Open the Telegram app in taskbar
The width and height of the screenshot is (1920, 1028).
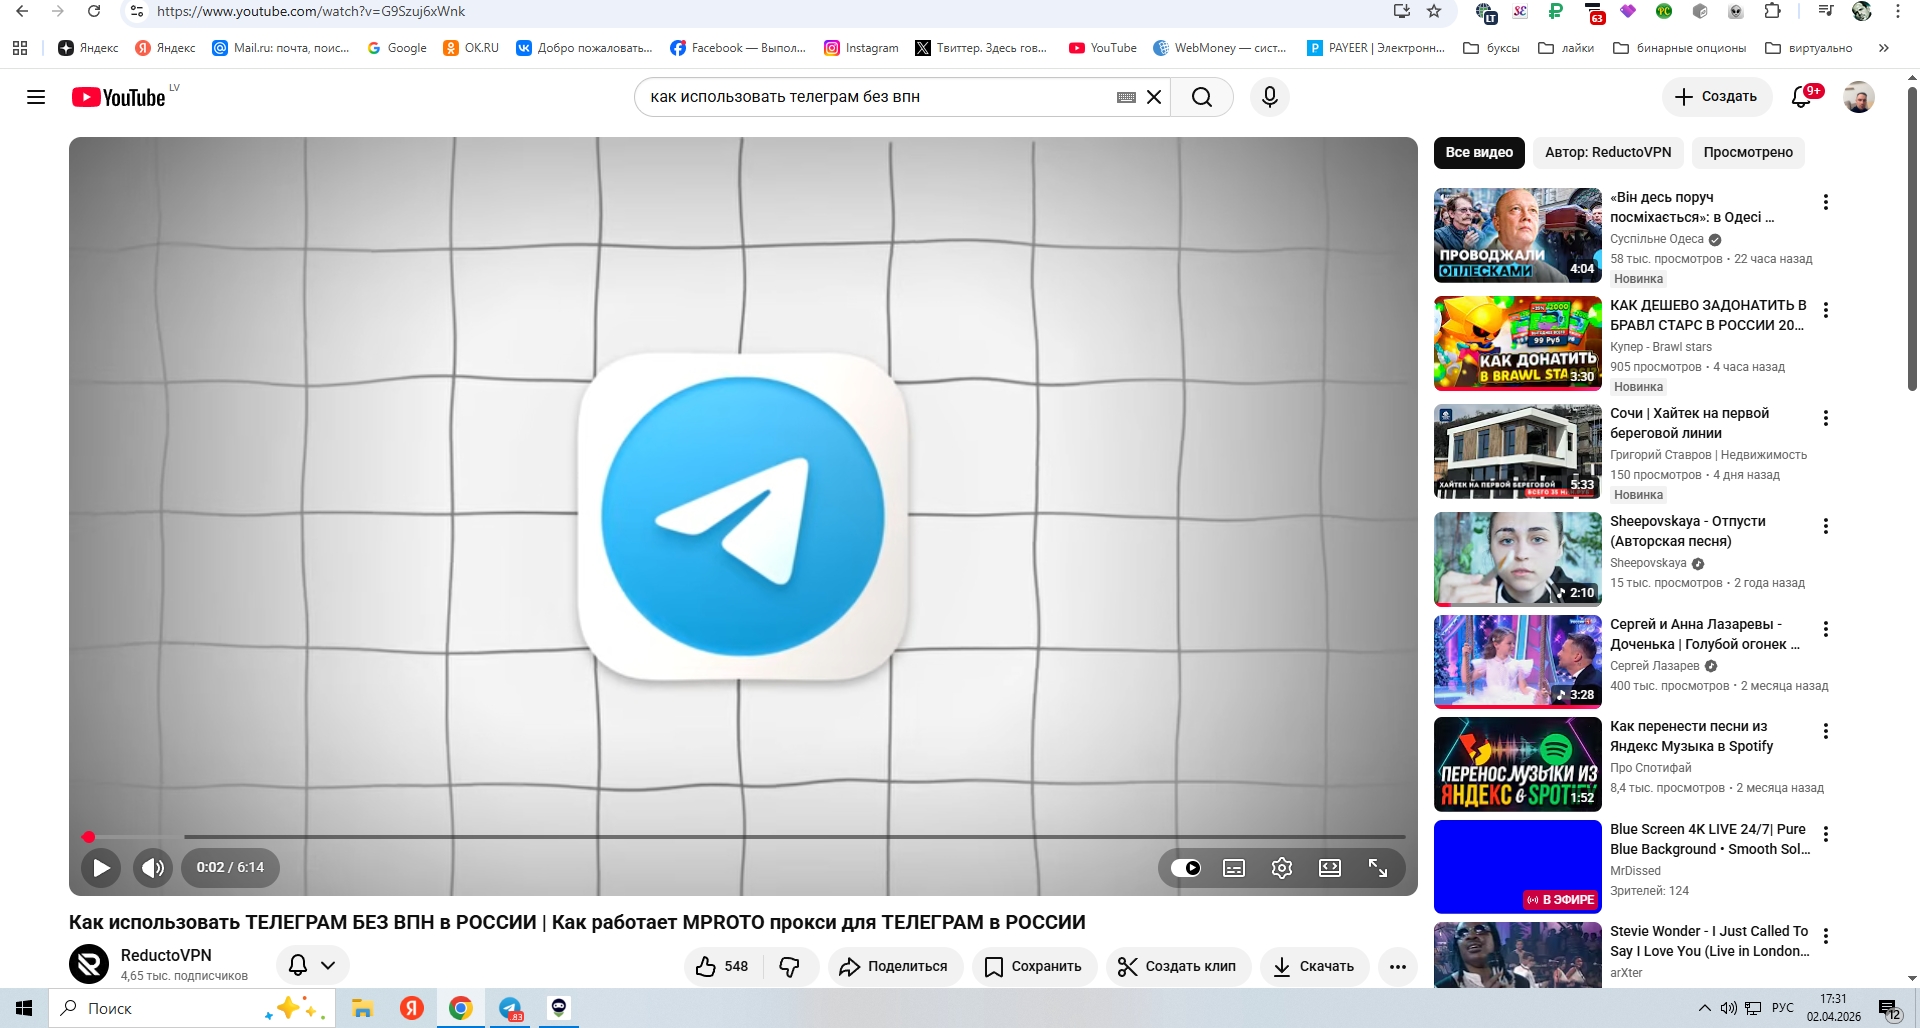510,1008
